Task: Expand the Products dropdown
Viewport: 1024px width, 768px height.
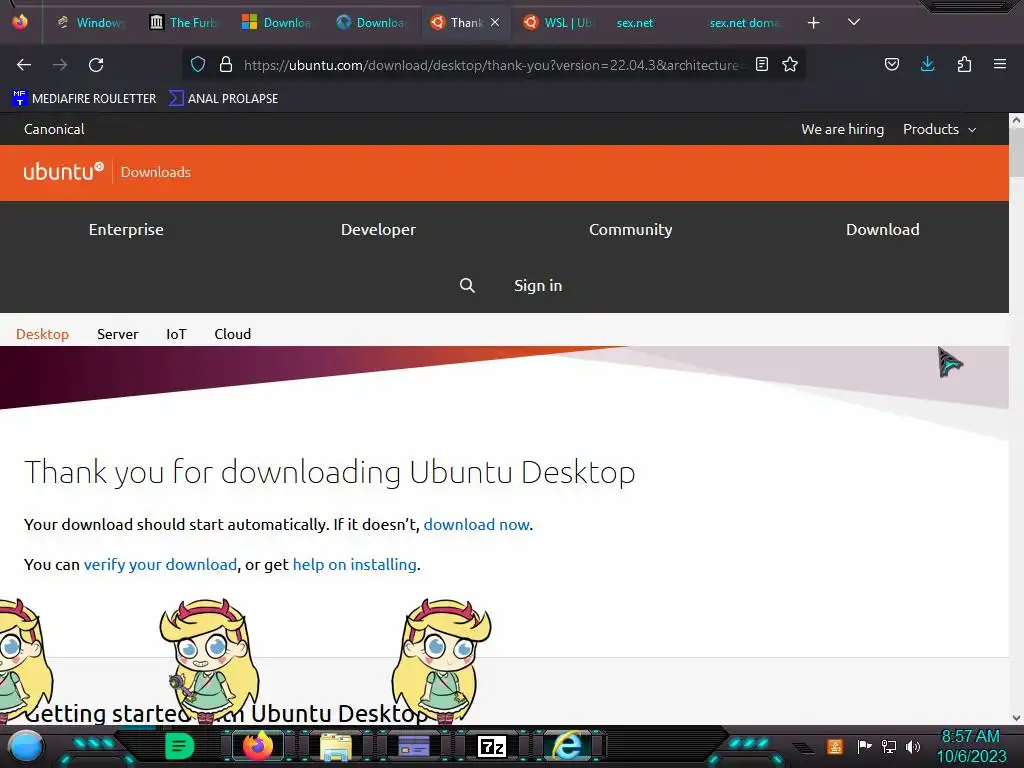Action: tap(939, 129)
